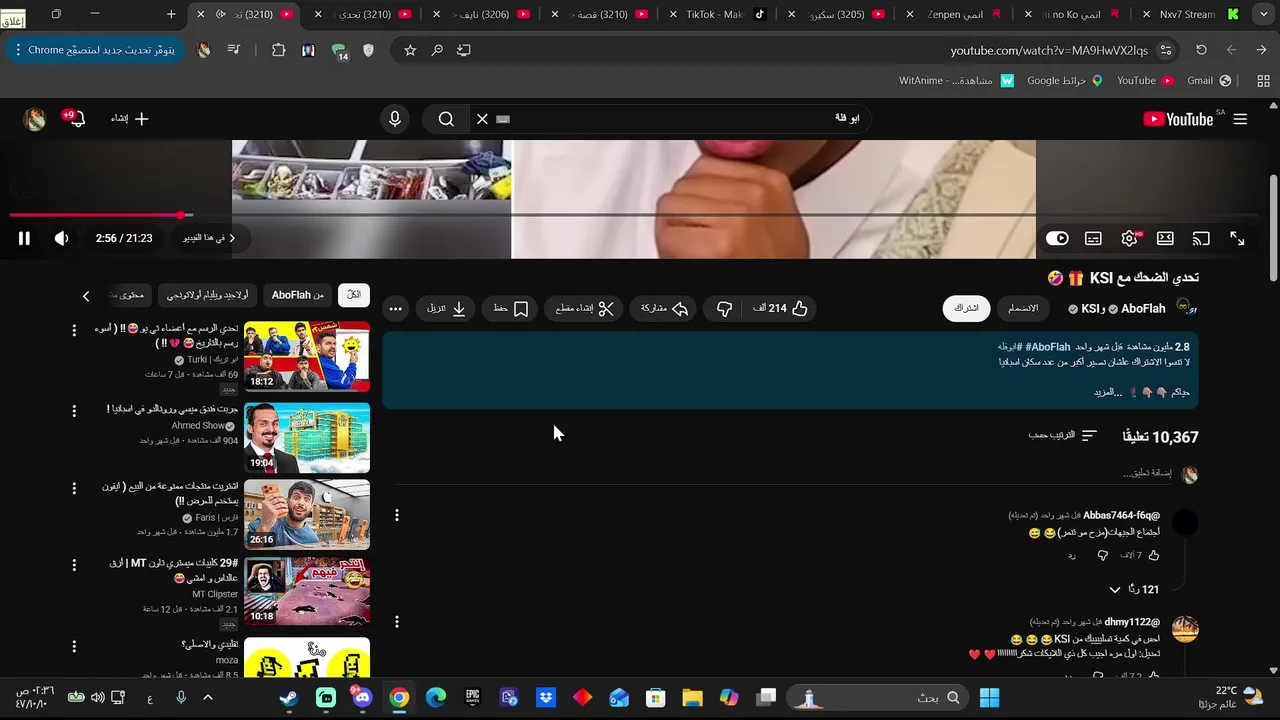
Task: Click the 'اشتراك' subscribe button
Action: 966,308
